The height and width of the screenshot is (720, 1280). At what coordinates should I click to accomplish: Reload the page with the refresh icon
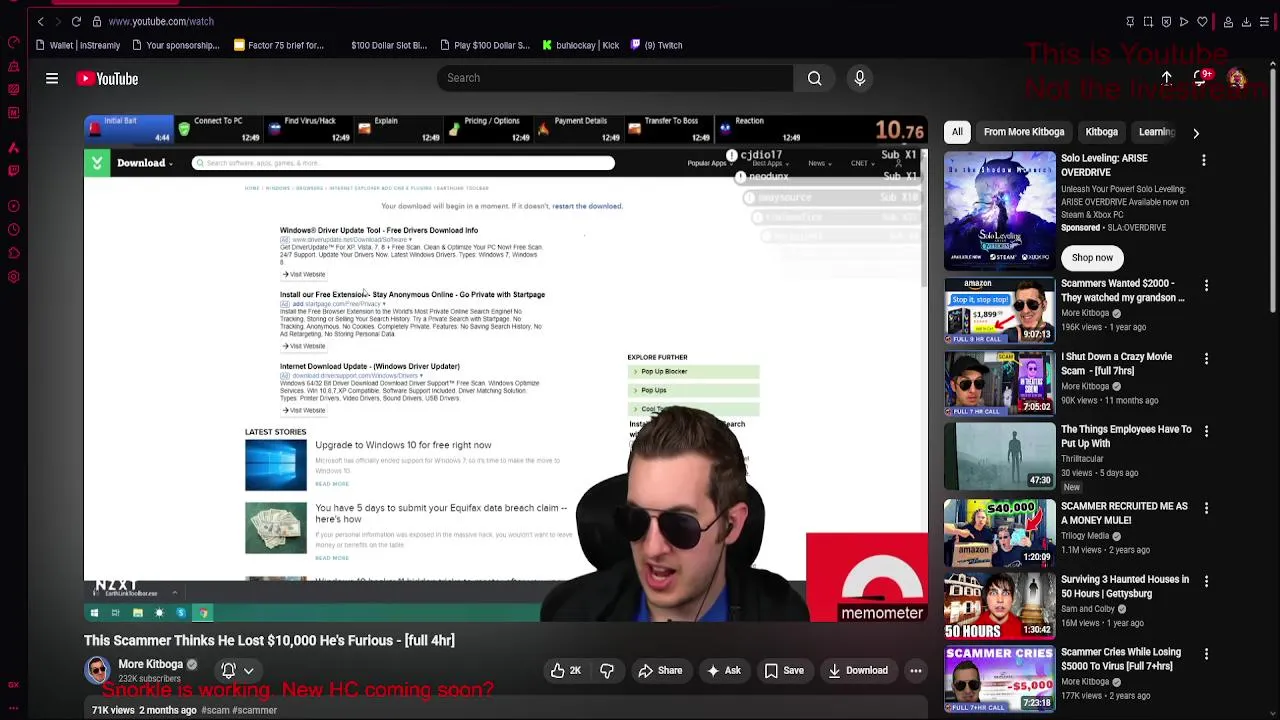coord(76,21)
